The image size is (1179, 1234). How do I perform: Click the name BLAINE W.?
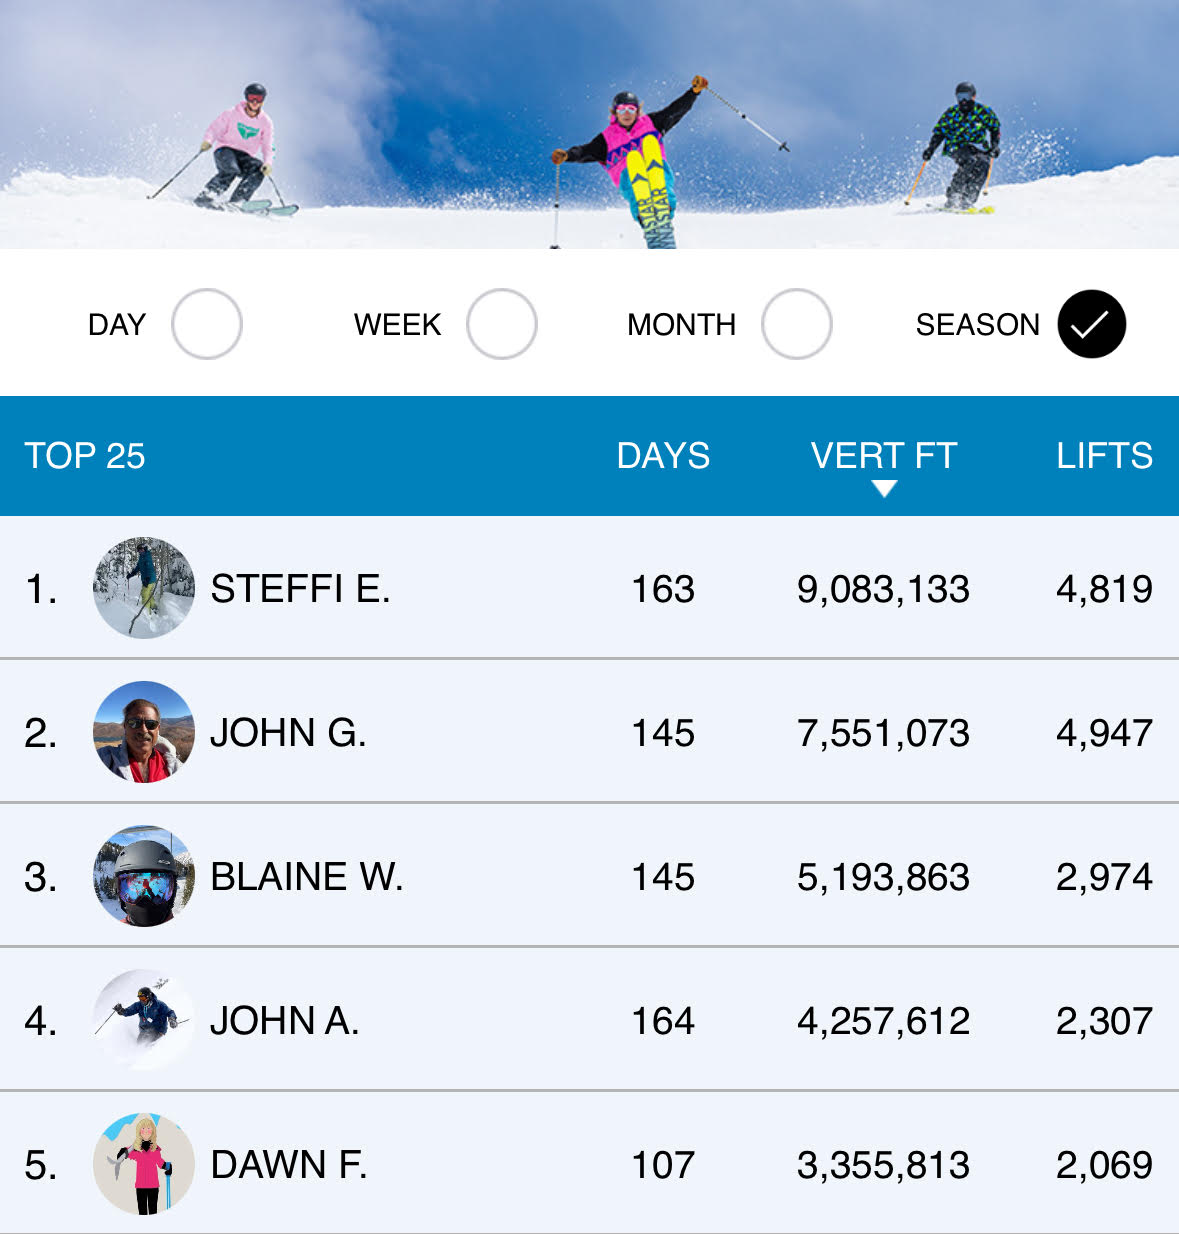(307, 877)
